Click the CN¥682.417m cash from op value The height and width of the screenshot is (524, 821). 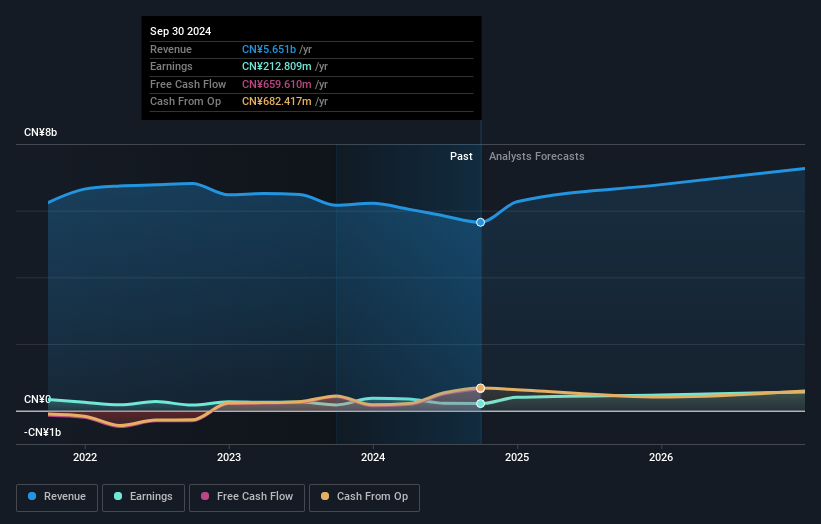(276, 102)
